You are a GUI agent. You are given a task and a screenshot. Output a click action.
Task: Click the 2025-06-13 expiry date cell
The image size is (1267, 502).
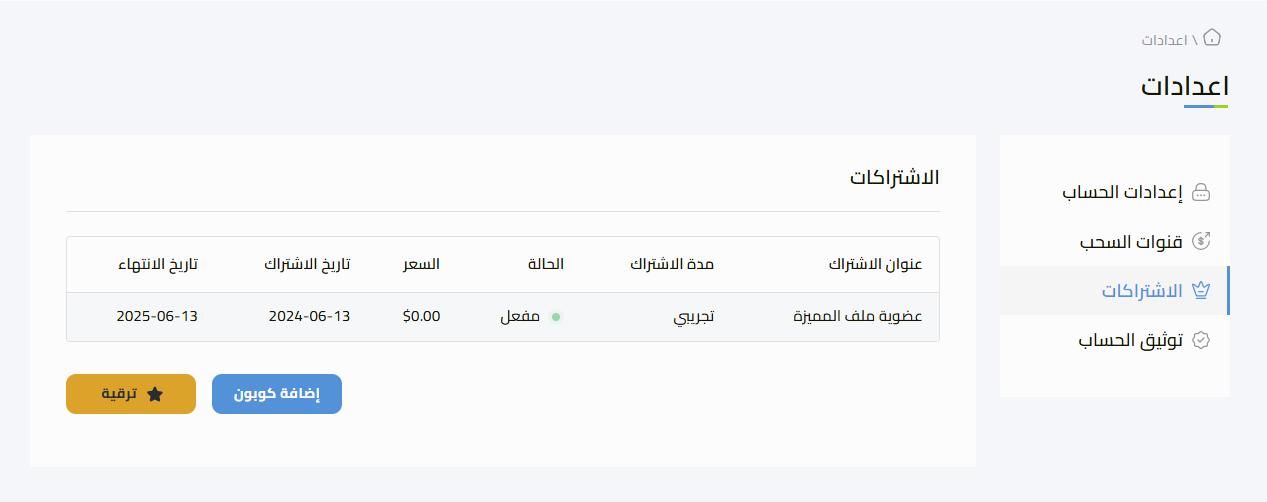[157, 317]
